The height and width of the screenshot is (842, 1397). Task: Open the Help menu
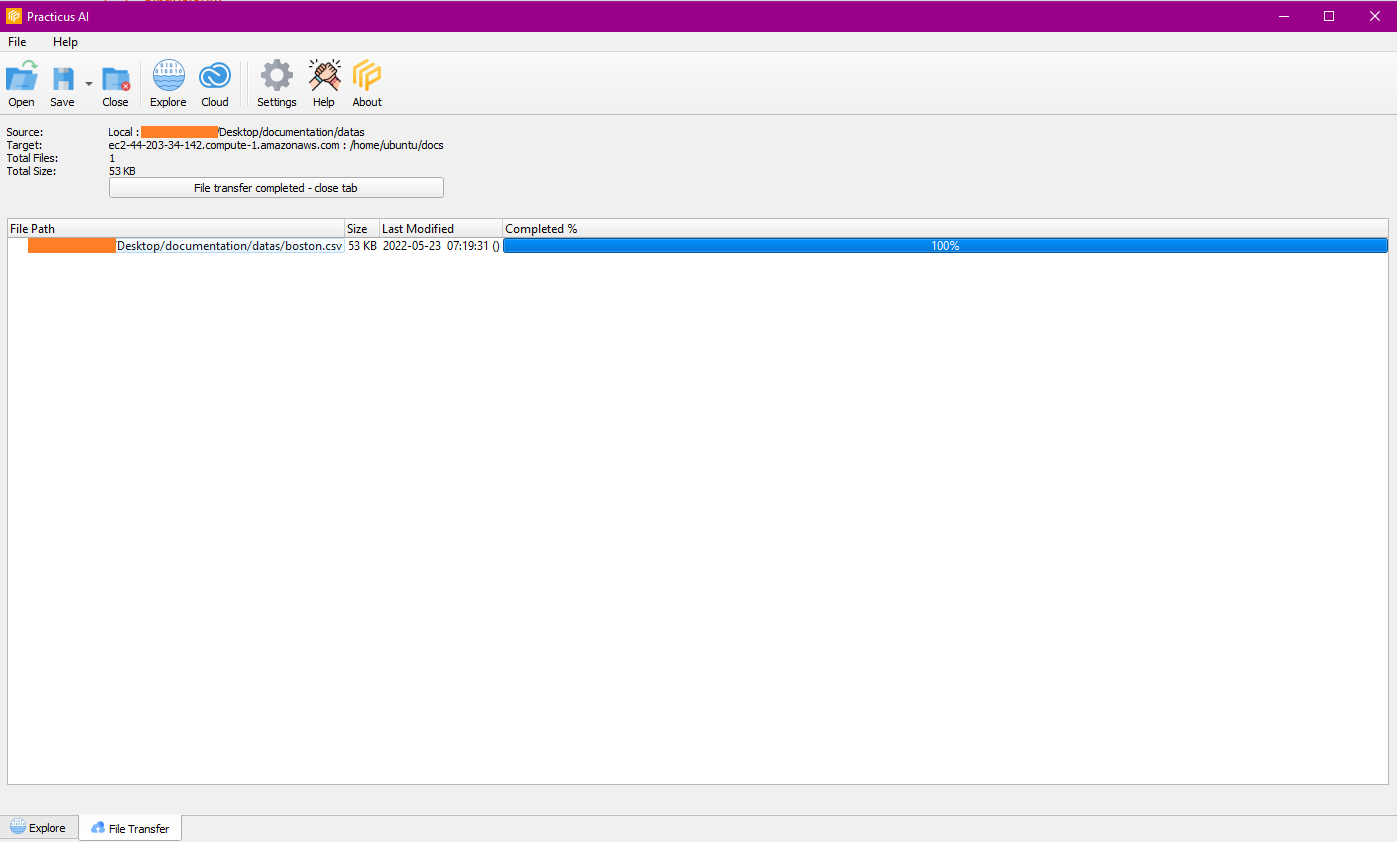(x=65, y=42)
